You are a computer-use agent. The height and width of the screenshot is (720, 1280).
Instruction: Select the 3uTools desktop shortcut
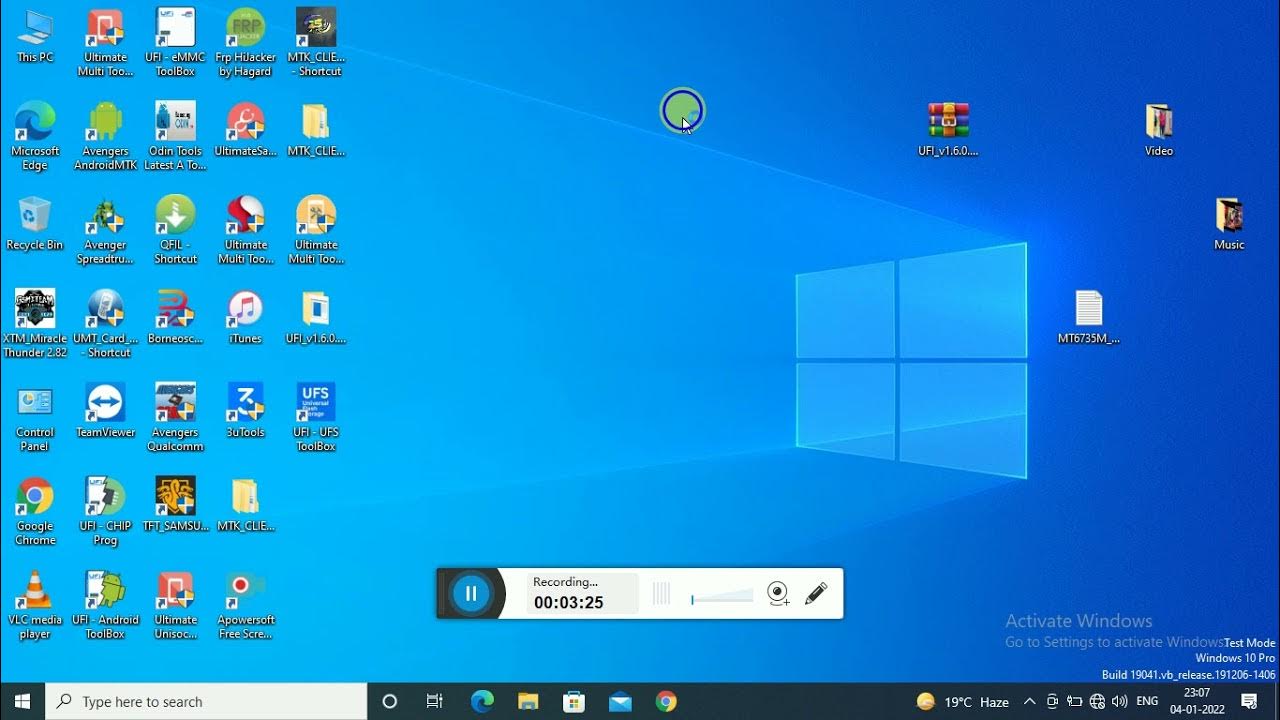pyautogui.click(x=245, y=411)
